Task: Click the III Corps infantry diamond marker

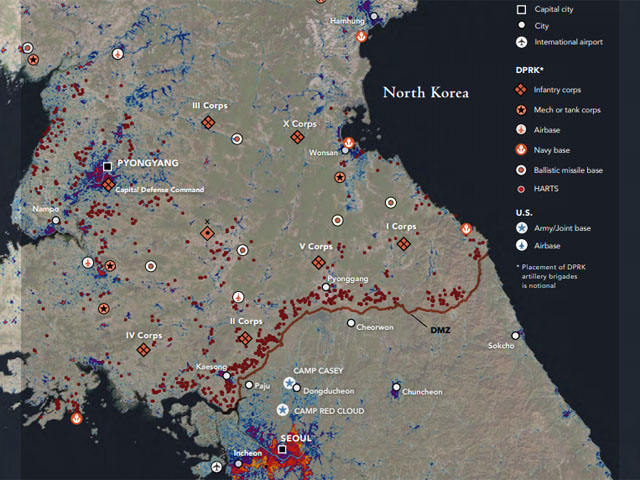Action: [209, 122]
